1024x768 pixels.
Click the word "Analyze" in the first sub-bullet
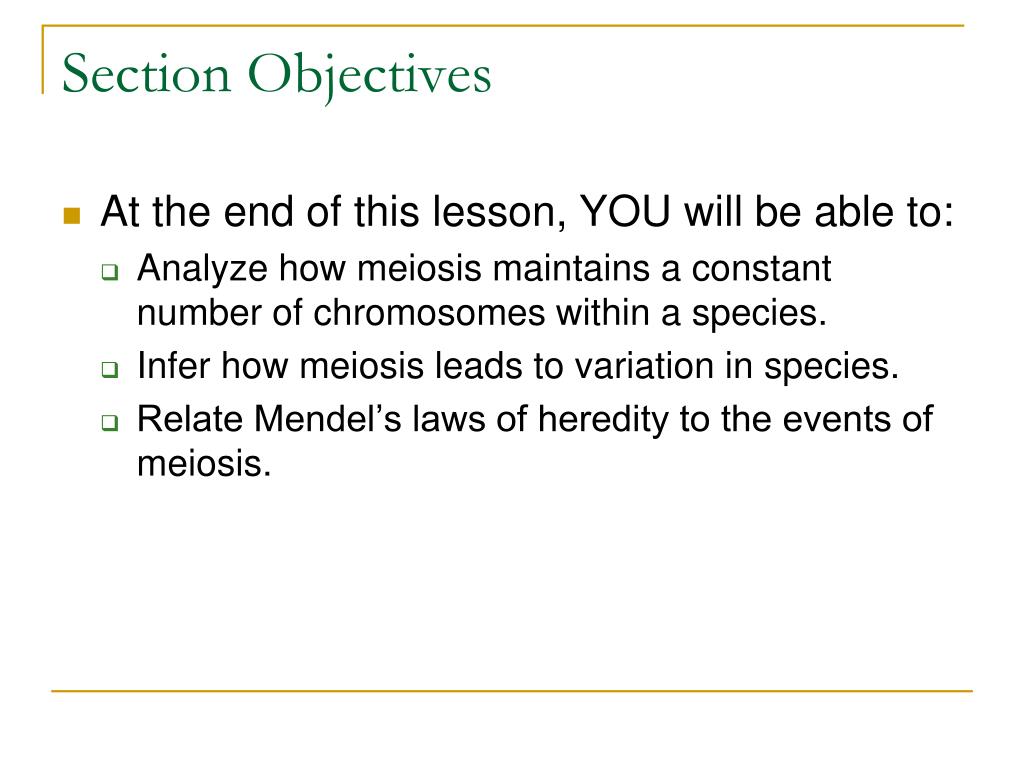[x=202, y=269]
